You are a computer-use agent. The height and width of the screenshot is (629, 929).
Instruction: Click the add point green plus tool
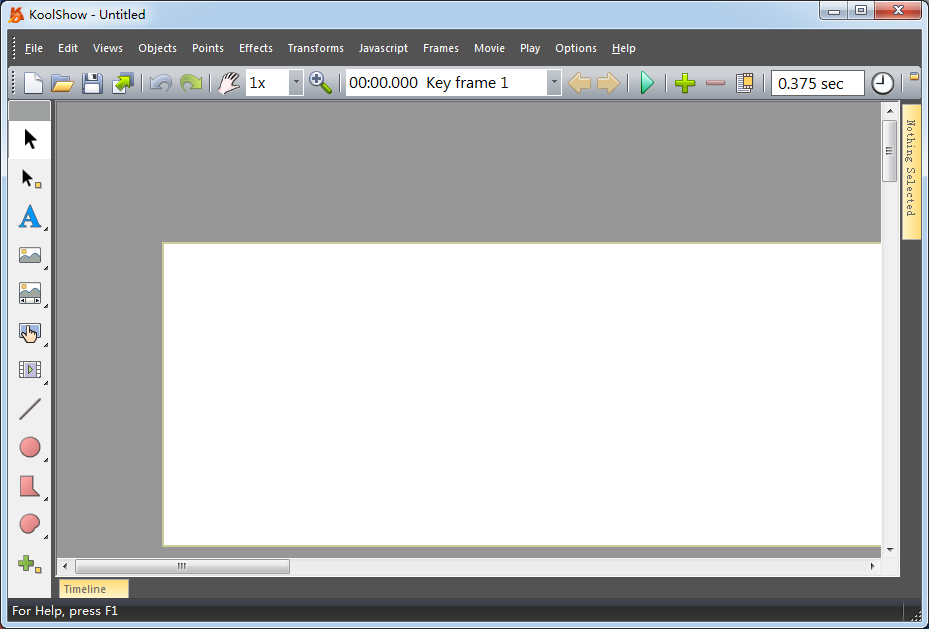coord(30,563)
